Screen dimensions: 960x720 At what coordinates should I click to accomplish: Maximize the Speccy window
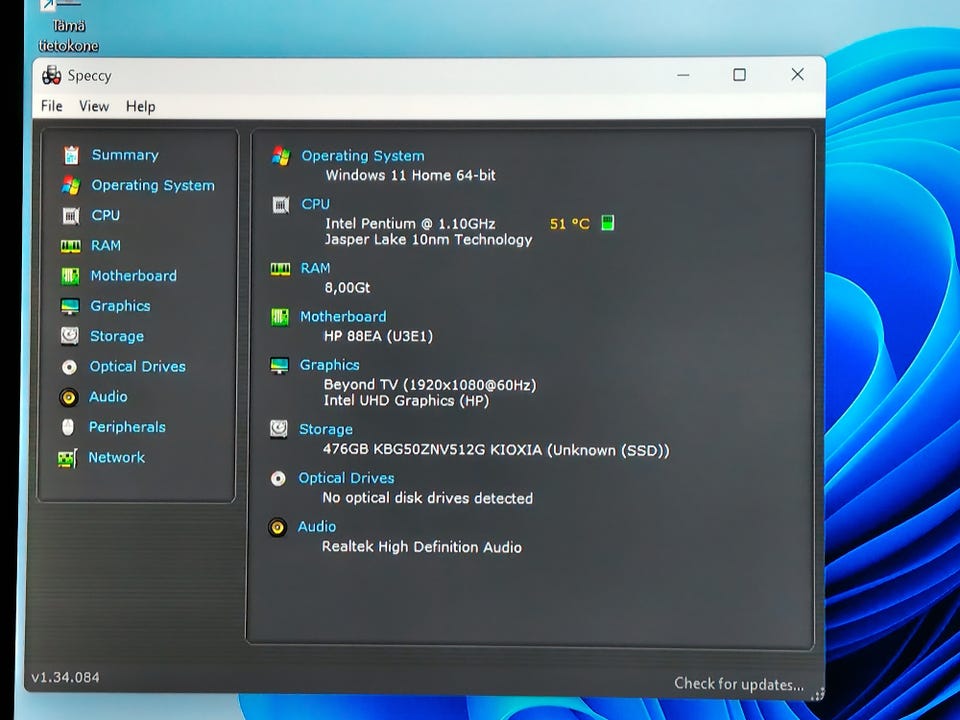740,75
